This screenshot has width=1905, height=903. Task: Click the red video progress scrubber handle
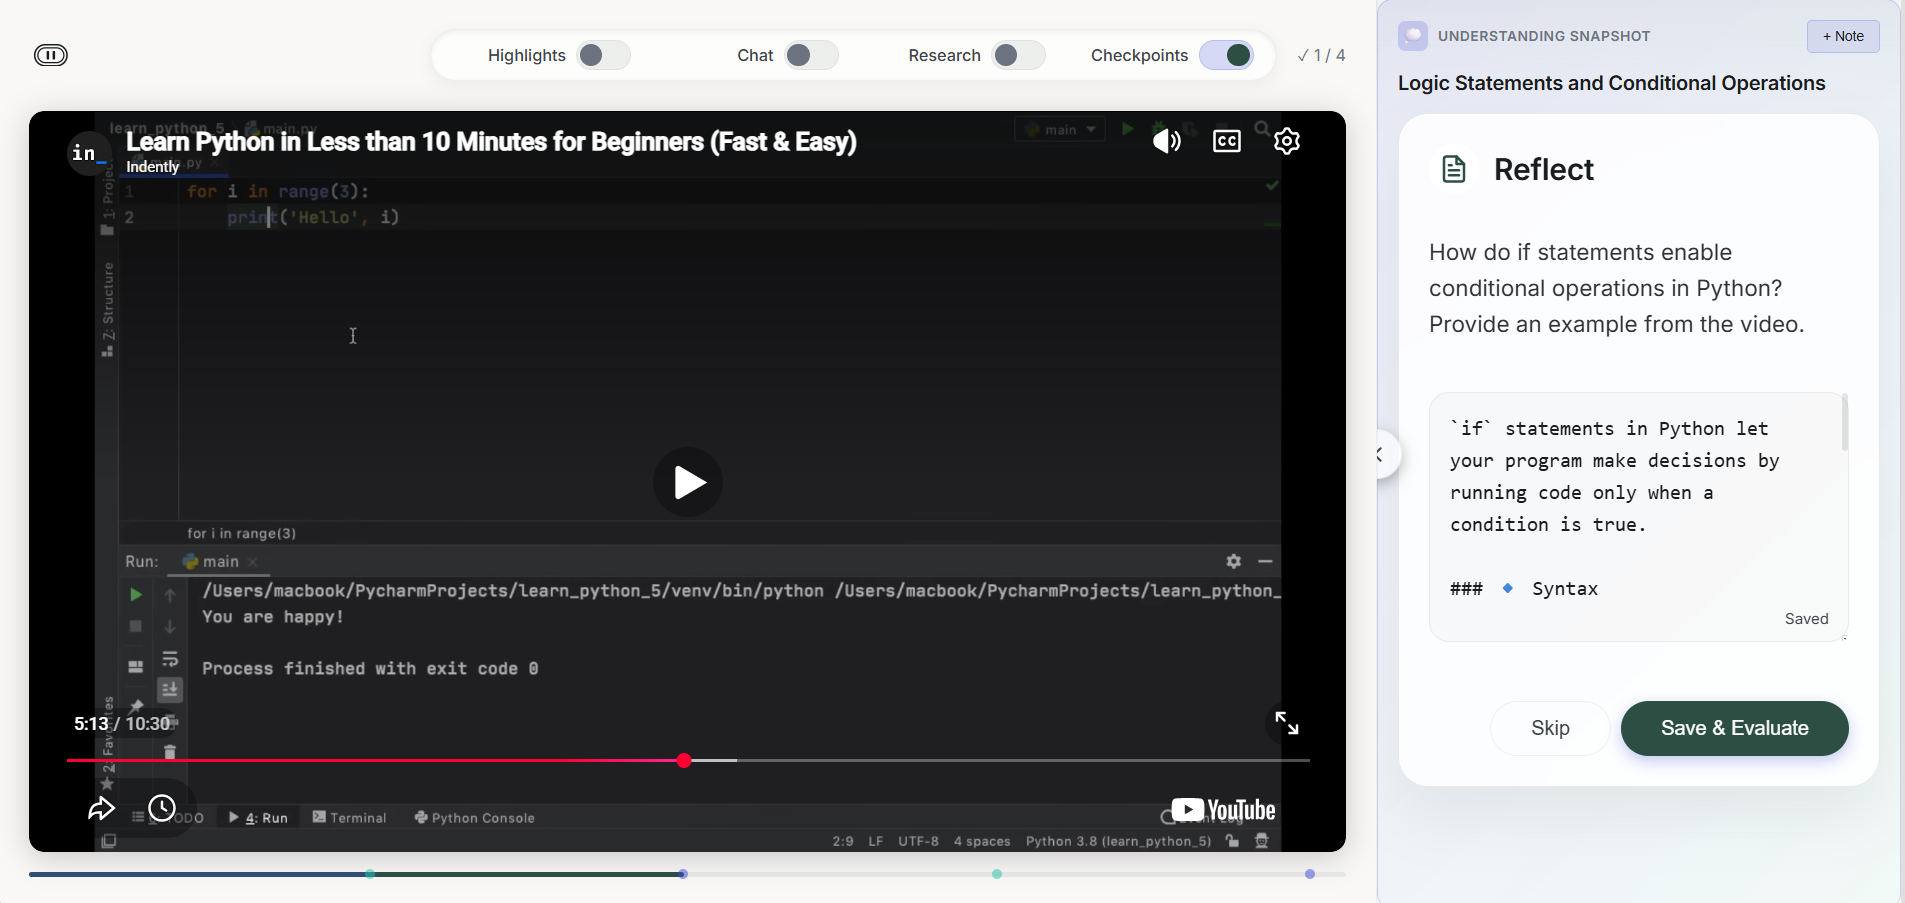click(684, 761)
